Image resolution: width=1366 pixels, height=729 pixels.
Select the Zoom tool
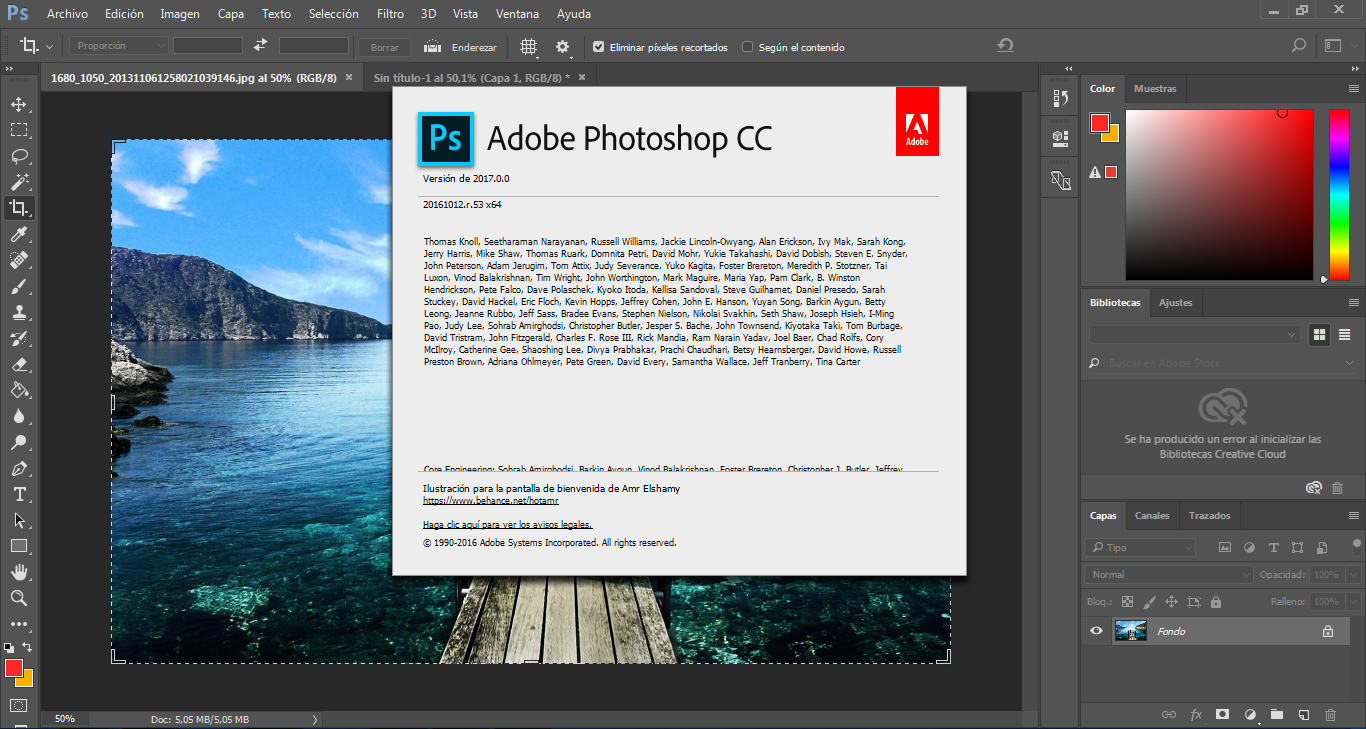click(18, 598)
